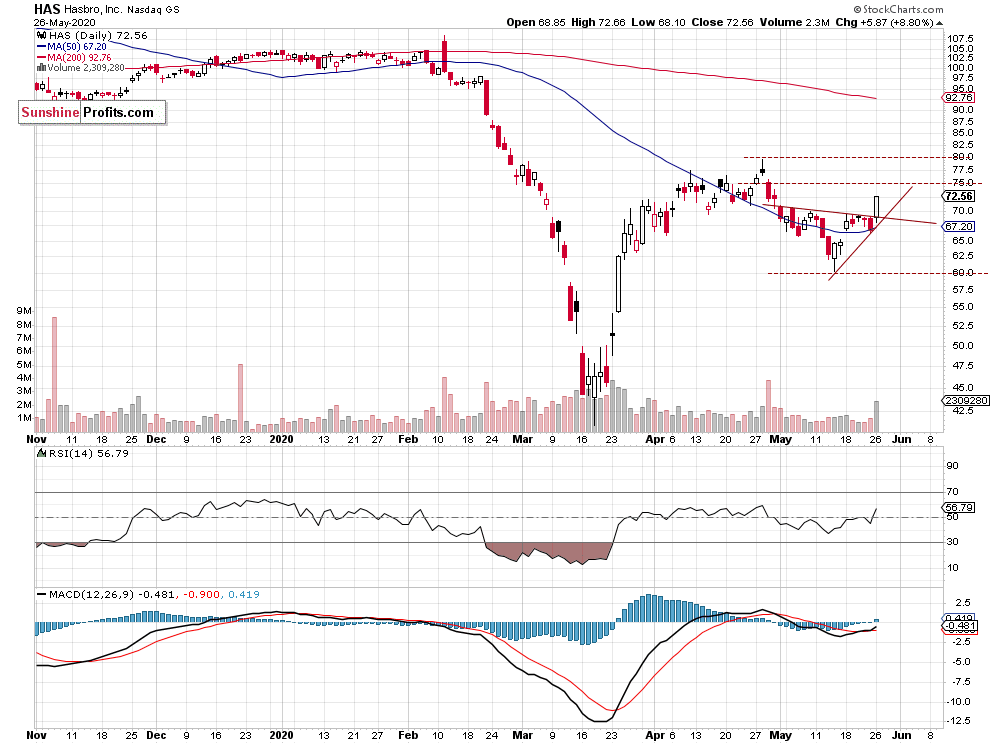990x744 pixels.
Task: Click the SunshineProfits.com logo box
Action: coord(92,112)
